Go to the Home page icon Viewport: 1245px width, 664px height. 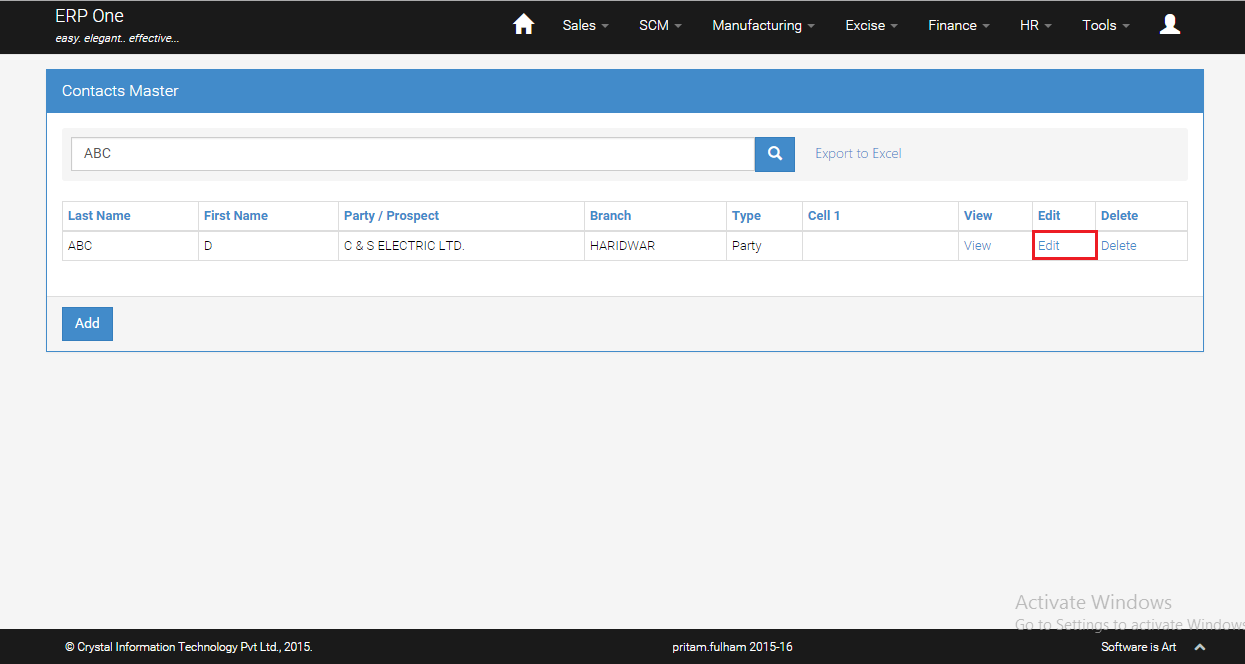click(x=523, y=25)
